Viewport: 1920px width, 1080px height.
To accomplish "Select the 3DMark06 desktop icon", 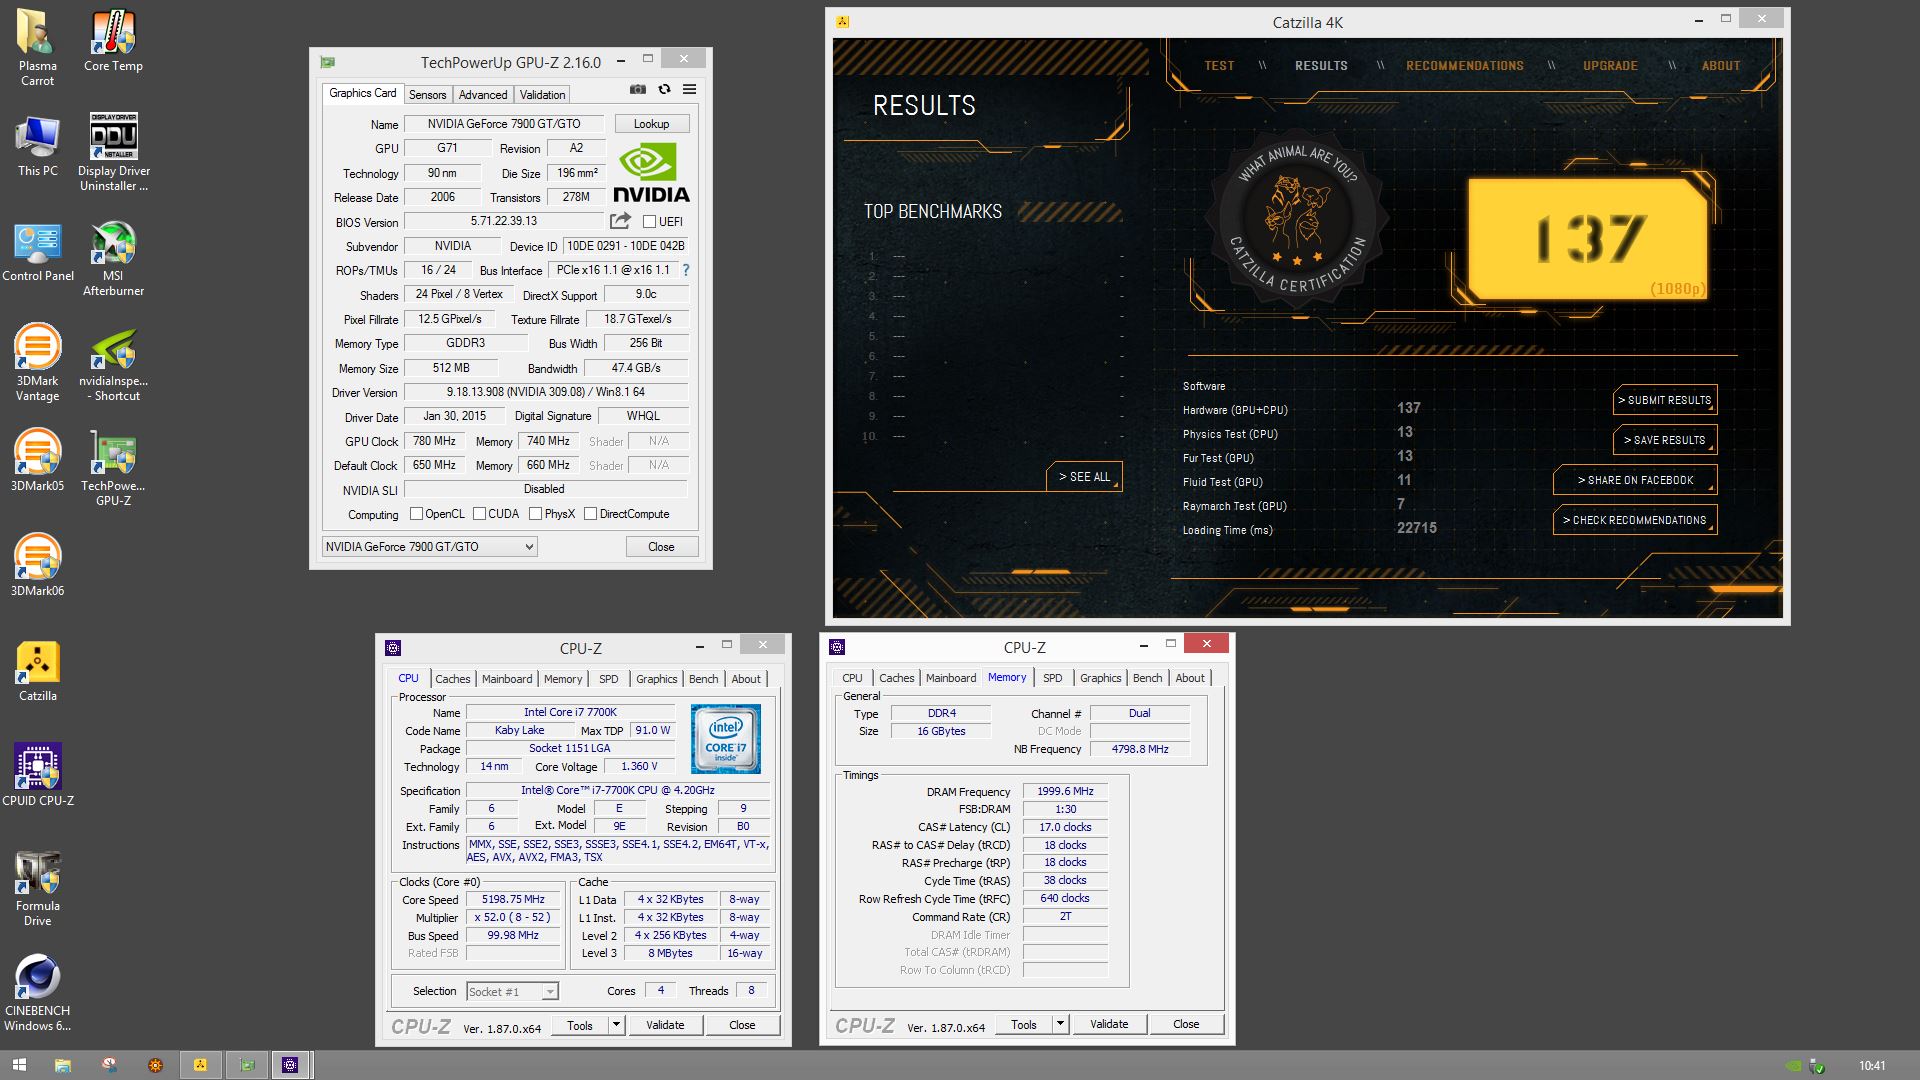I will tap(37, 565).
